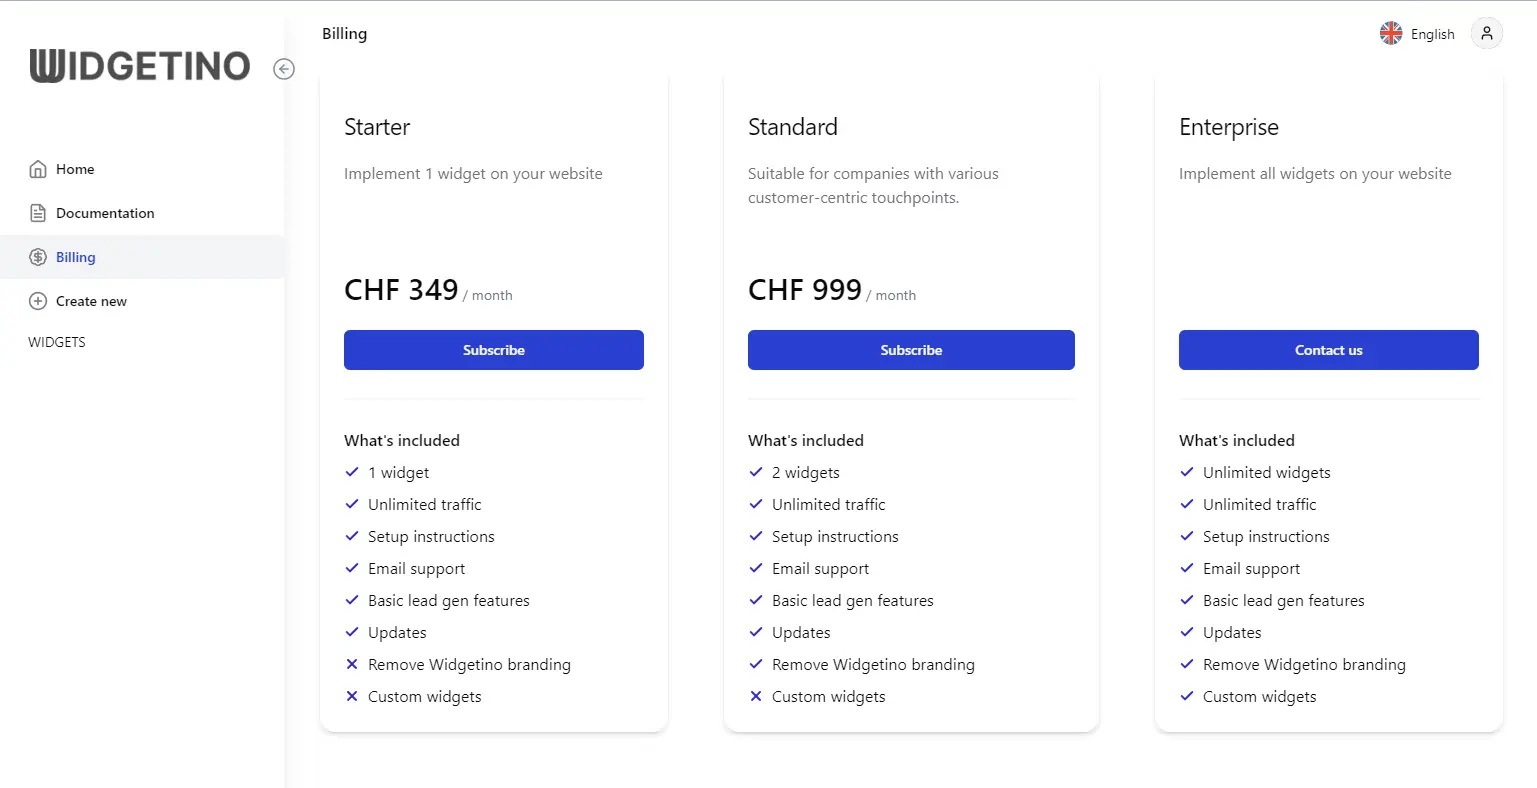
Task: Click the Standard 2 widgets check mark
Action: click(x=756, y=472)
